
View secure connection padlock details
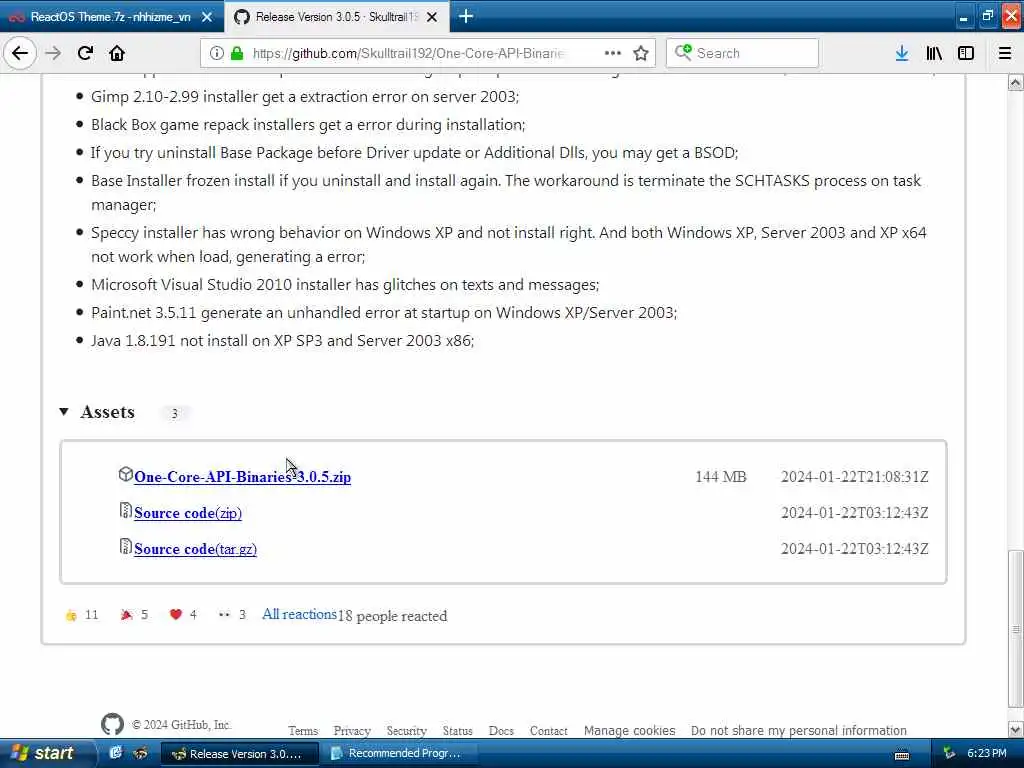click(x=237, y=53)
